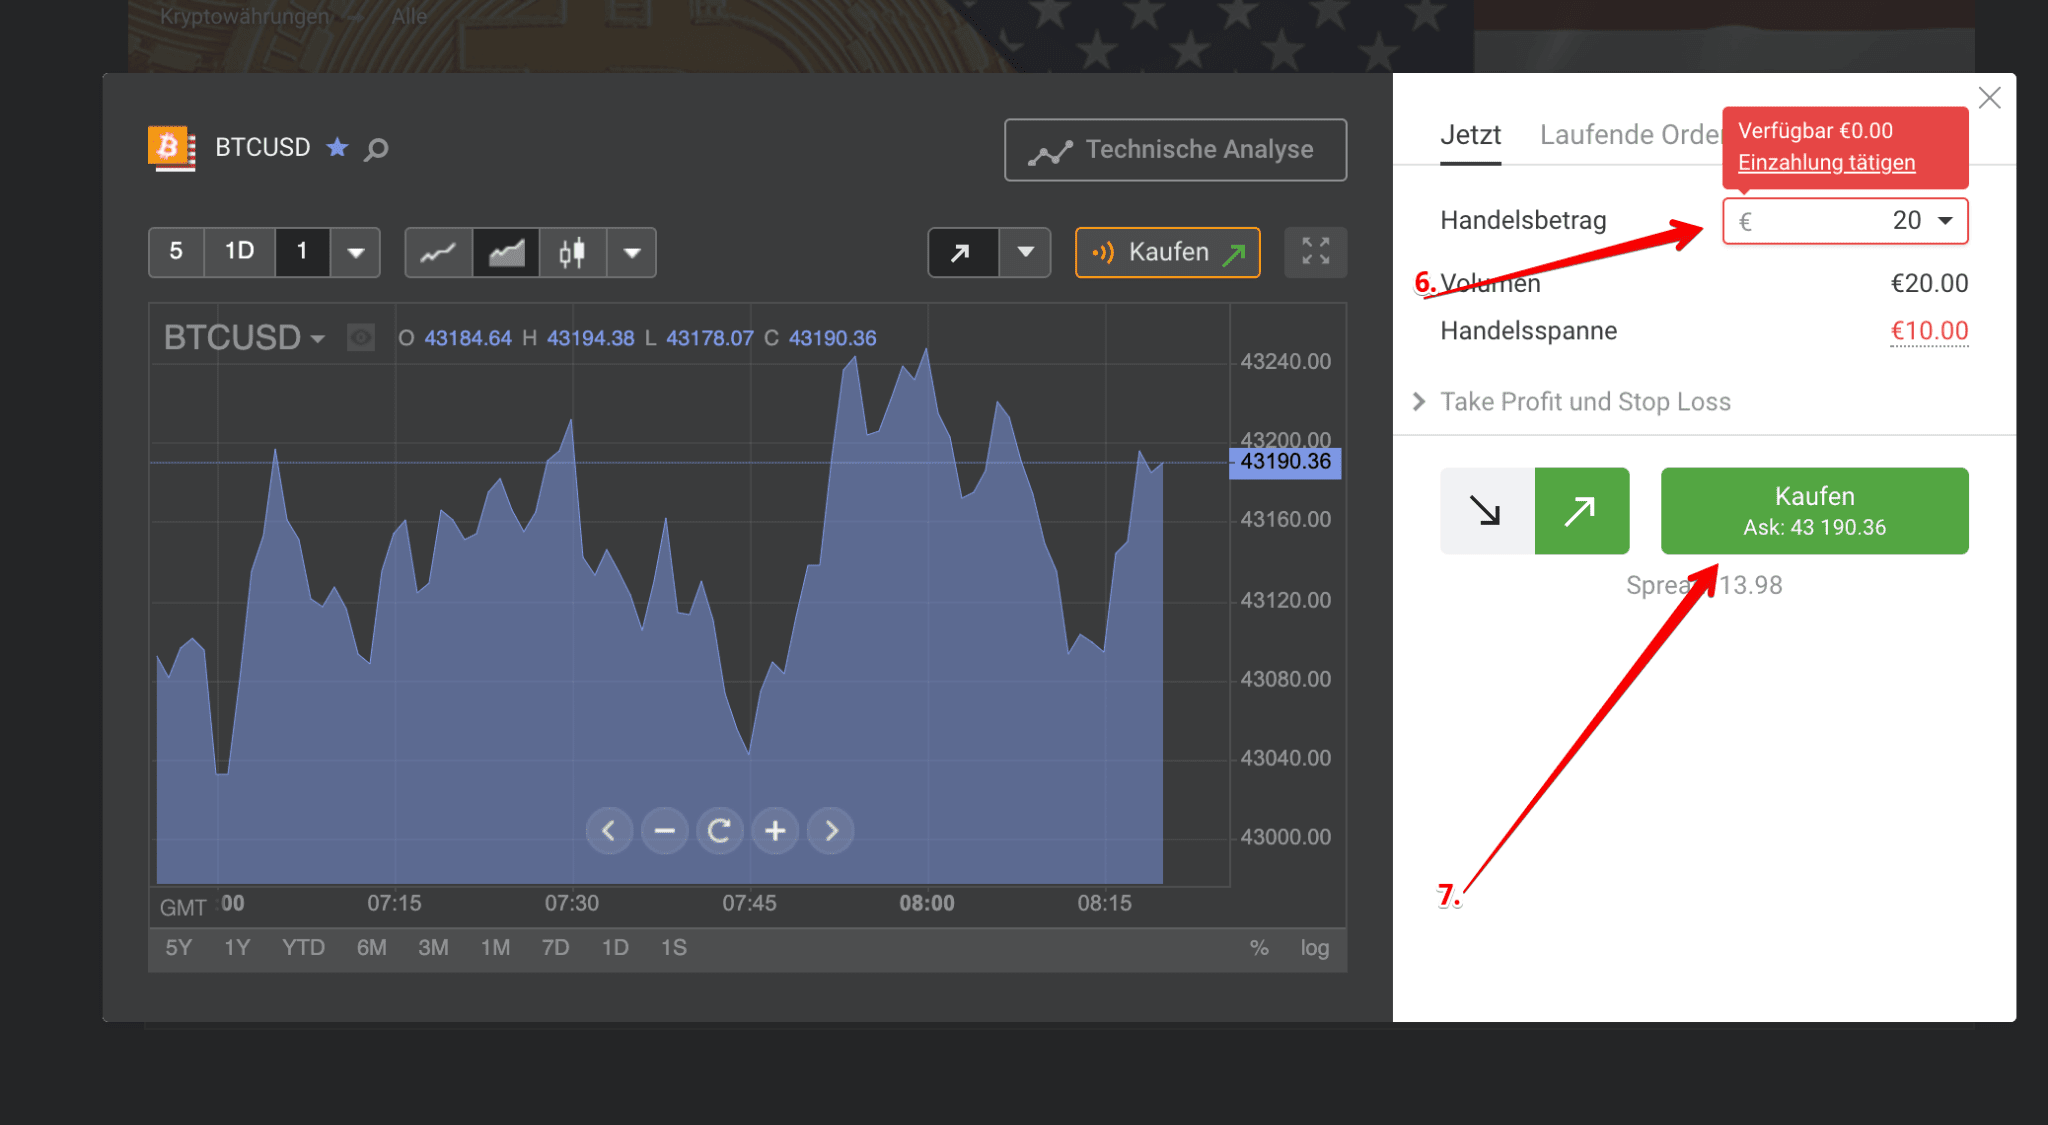The image size is (2048, 1125).
Task: Click the favorite star next to BTCUSD
Action: (x=338, y=148)
